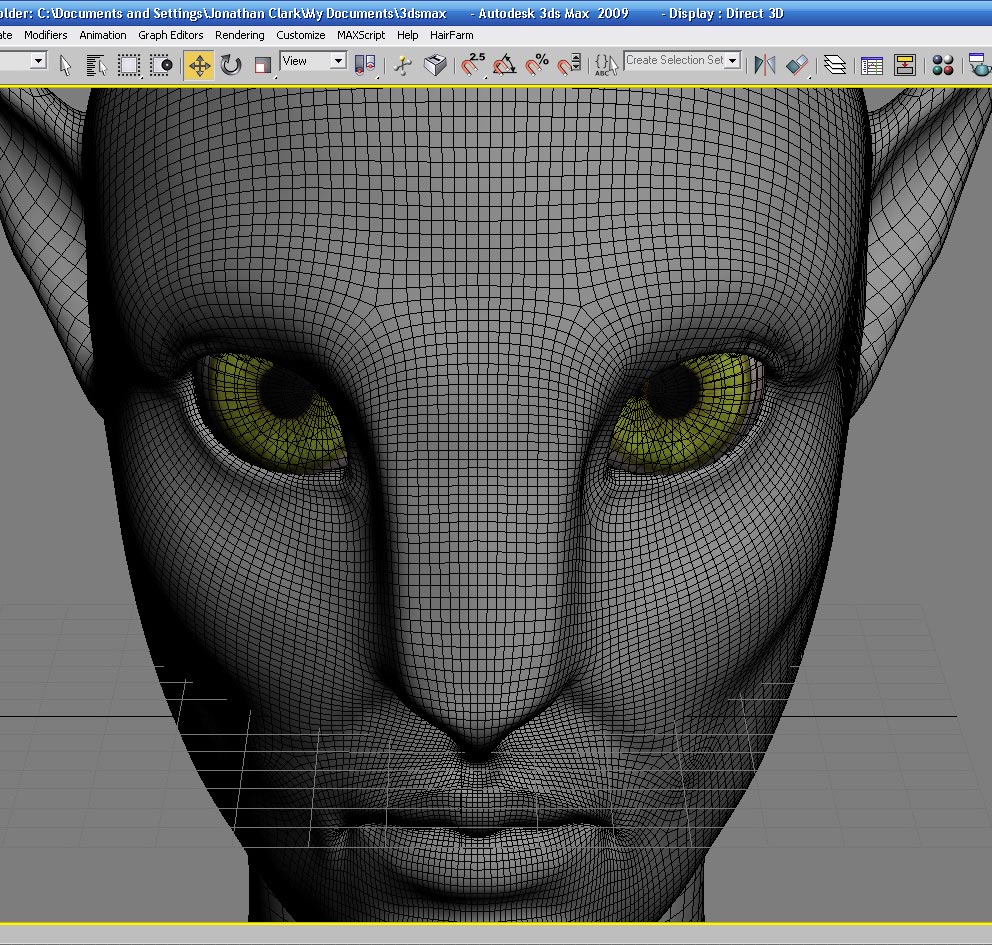
Task: Click the Use Pivot Point Center button
Action: [365, 65]
